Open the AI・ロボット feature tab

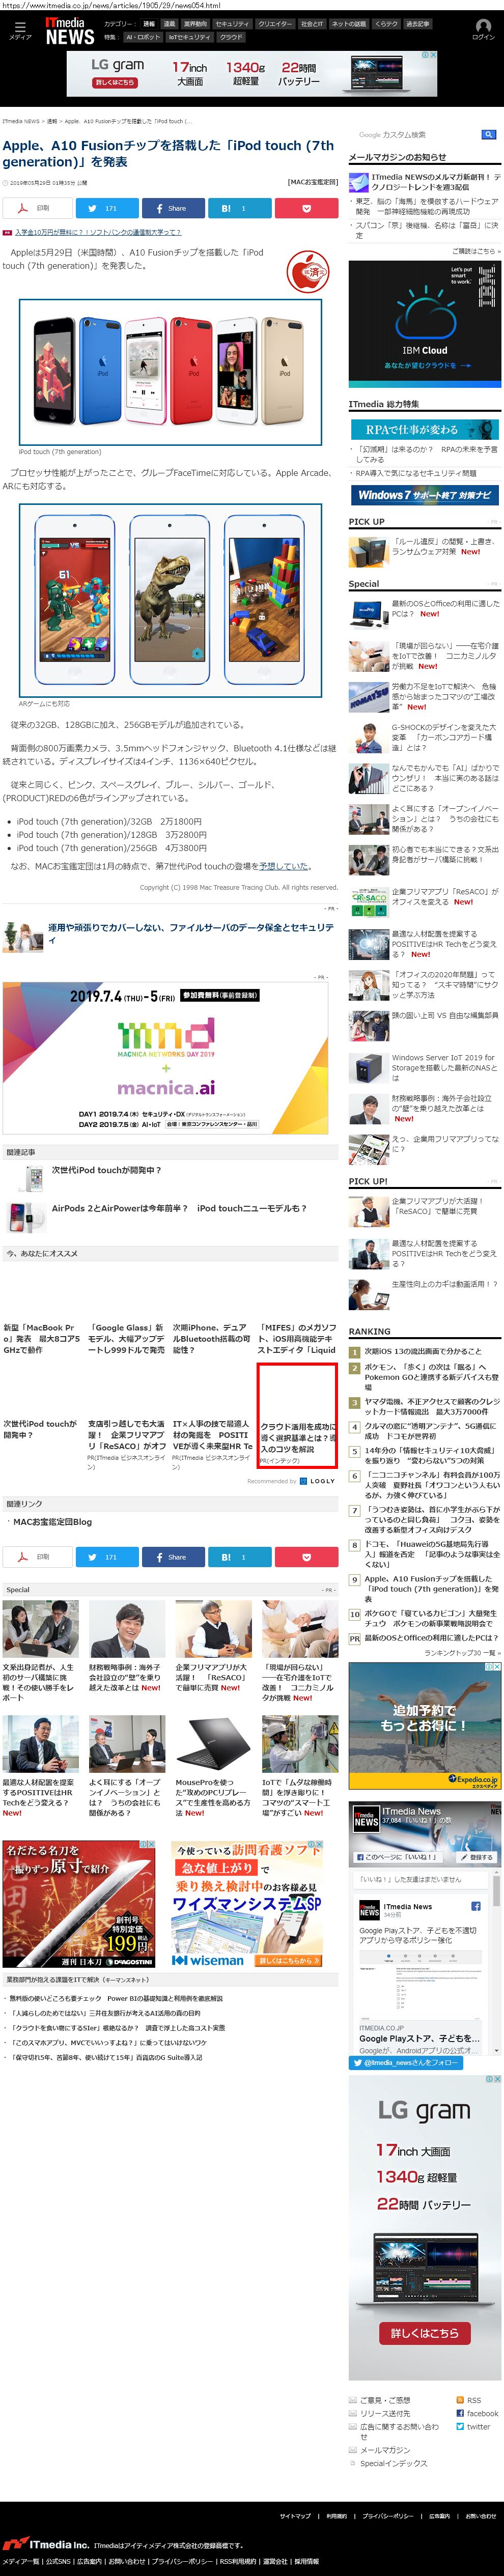click(x=143, y=37)
